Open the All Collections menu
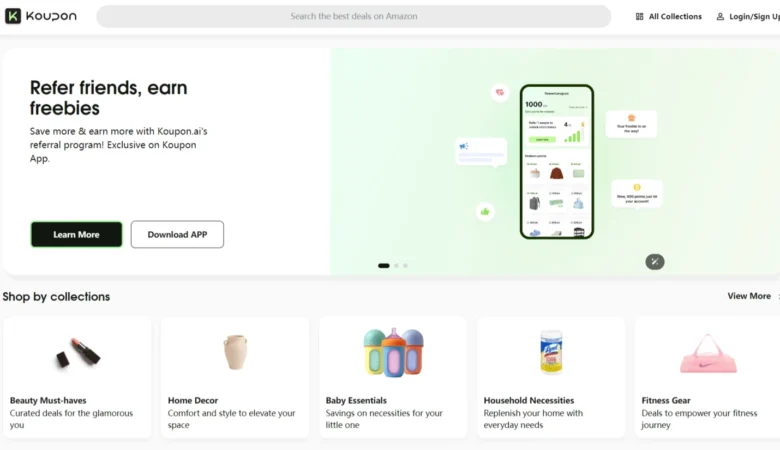 click(x=669, y=16)
